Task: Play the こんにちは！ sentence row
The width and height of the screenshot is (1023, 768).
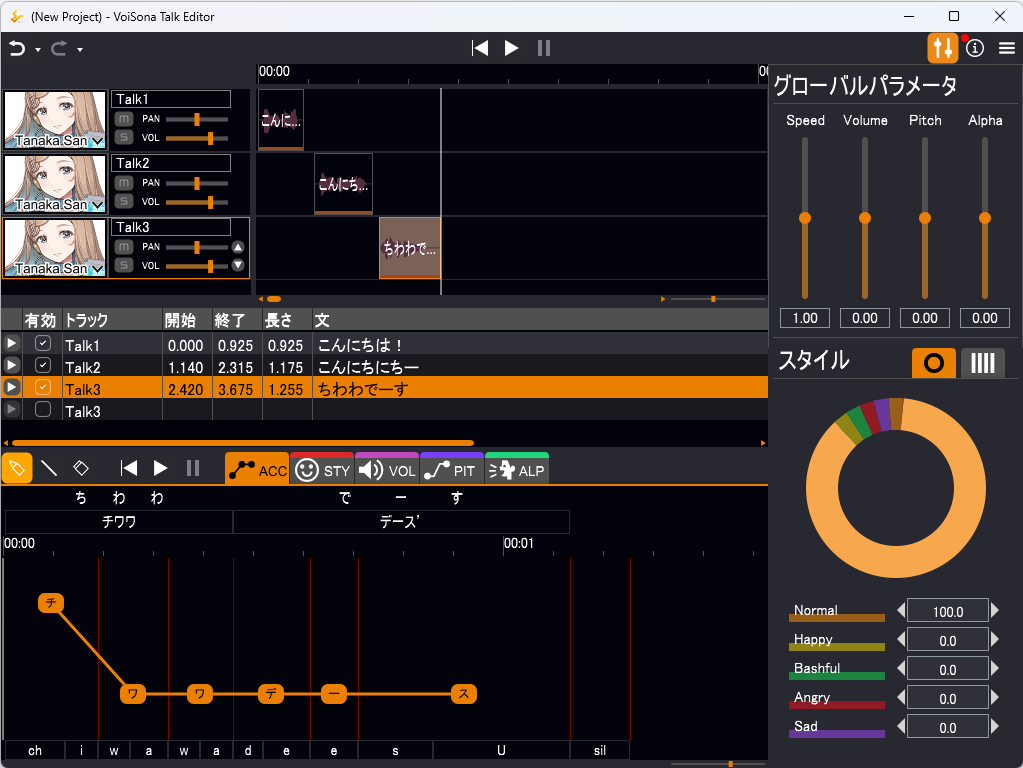Action: coord(11,343)
